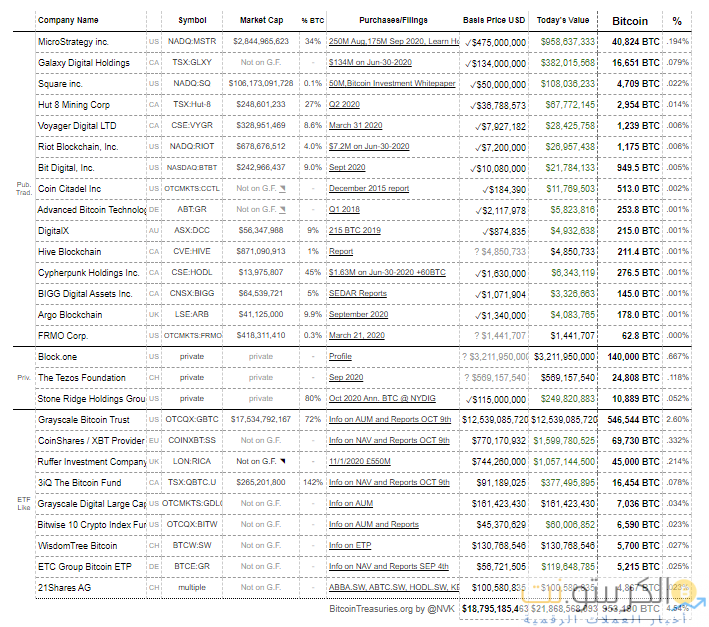The width and height of the screenshot is (709, 627).
Task: Click the Block.one Profile link
Action: (340, 356)
